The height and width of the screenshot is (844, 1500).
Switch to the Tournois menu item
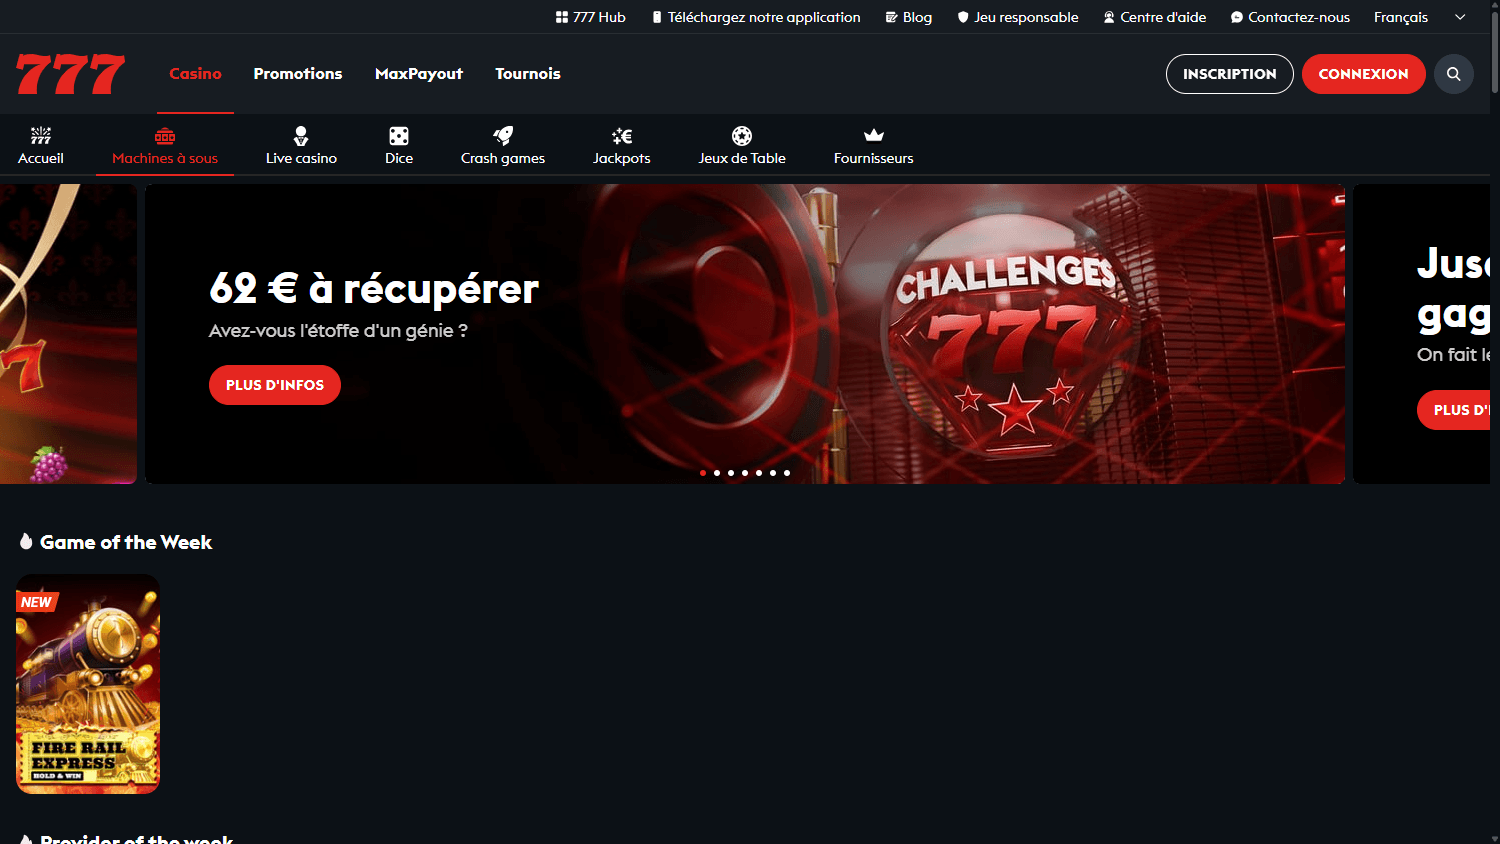[528, 74]
